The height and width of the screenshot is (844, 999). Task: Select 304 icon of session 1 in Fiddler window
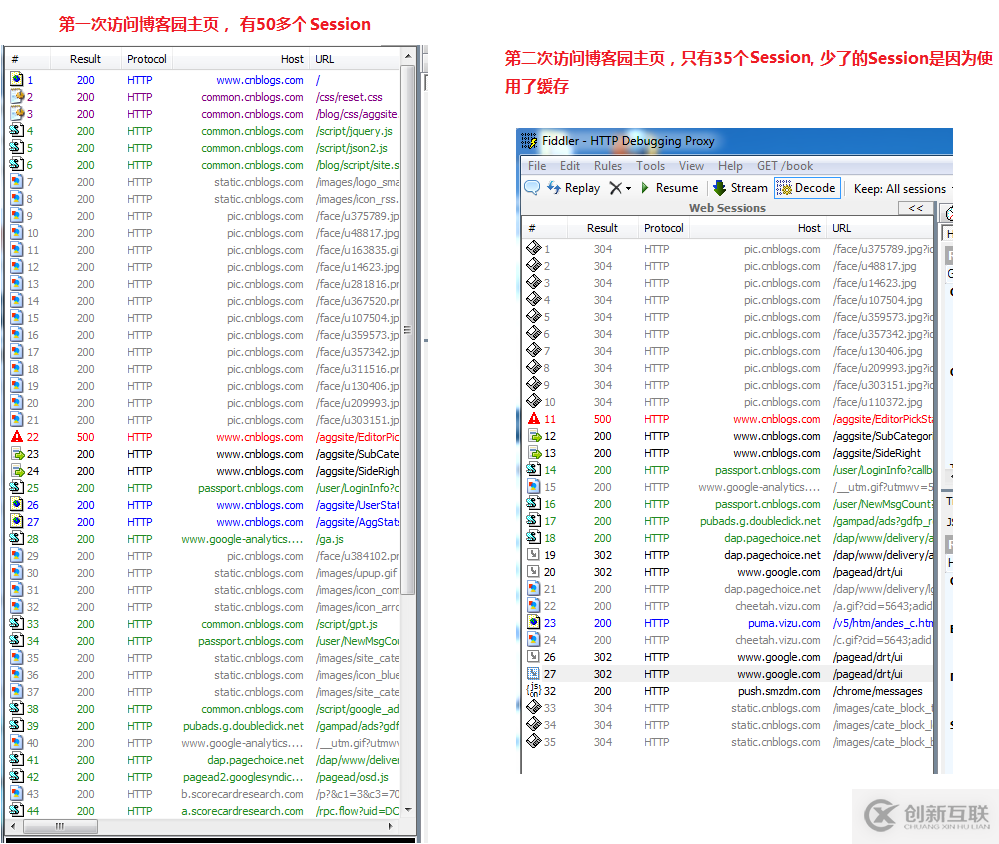point(533,248)
